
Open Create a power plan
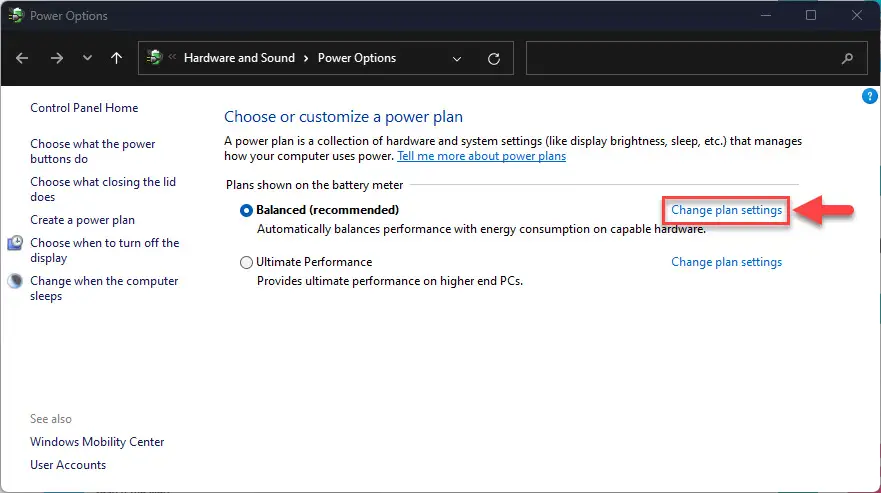tap(83, 220)
